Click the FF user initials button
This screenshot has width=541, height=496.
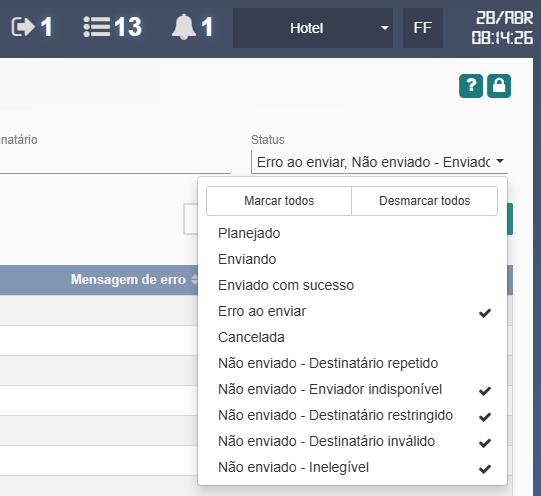click(423, 28)
